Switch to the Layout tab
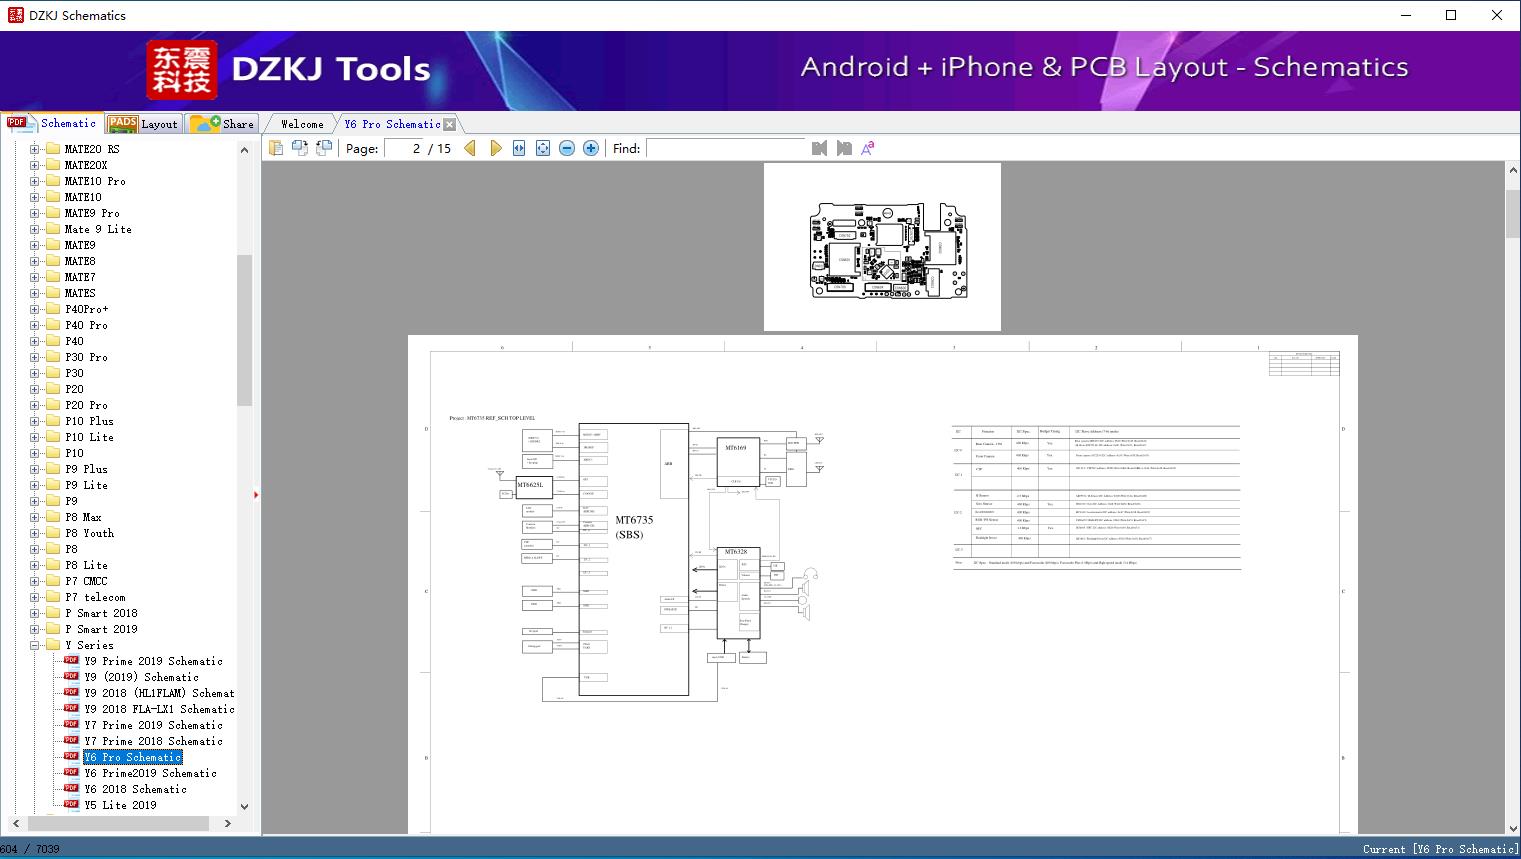This screenshot has width=1521, height=859. [x=144, y=124]
